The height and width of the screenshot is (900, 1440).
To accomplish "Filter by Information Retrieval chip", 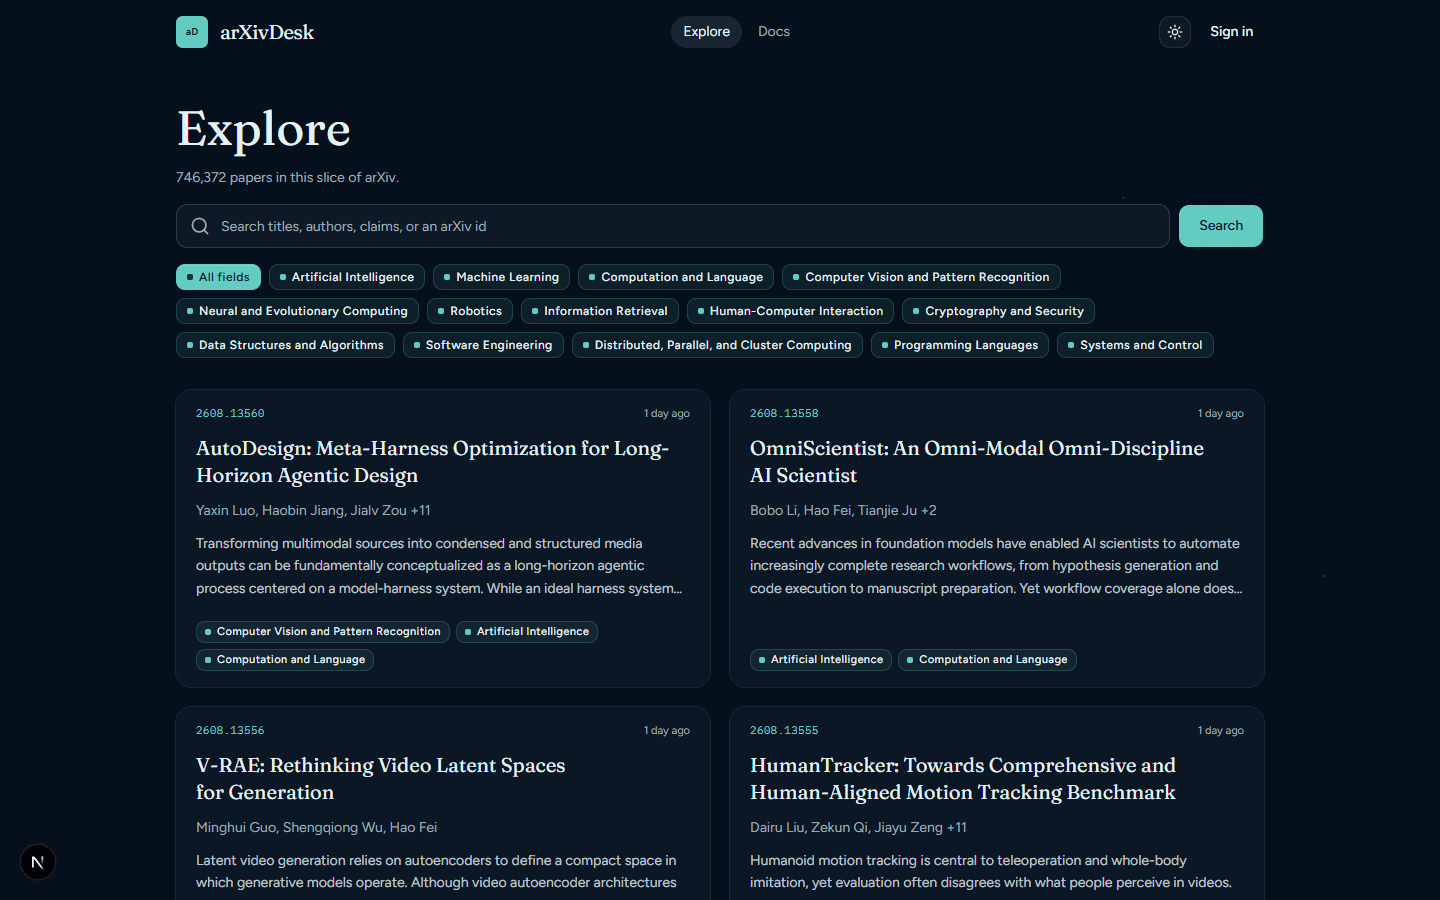I will tap(600, 311).
